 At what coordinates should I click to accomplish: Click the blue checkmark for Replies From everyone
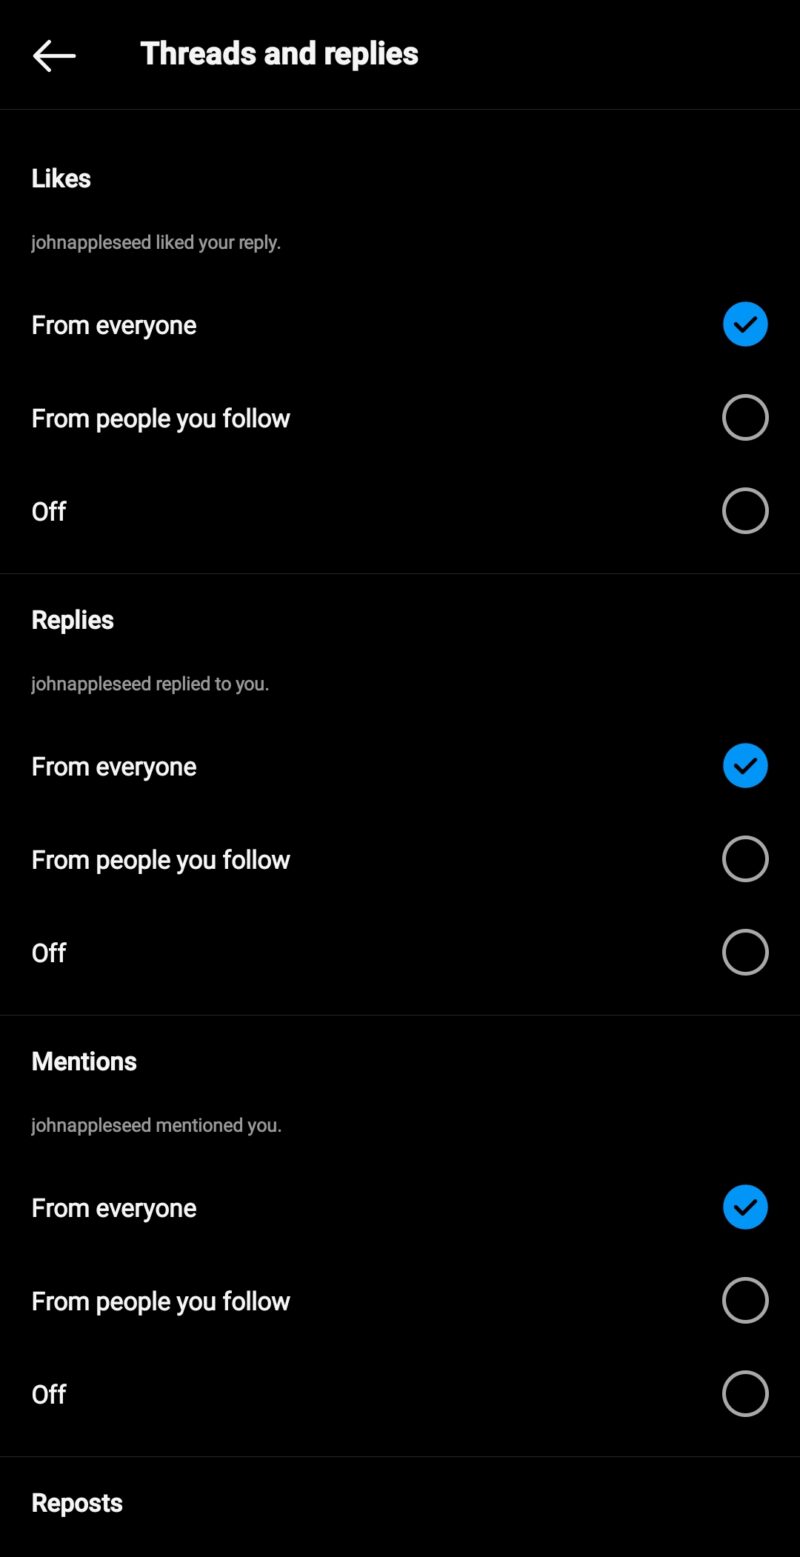click(744, 766)
